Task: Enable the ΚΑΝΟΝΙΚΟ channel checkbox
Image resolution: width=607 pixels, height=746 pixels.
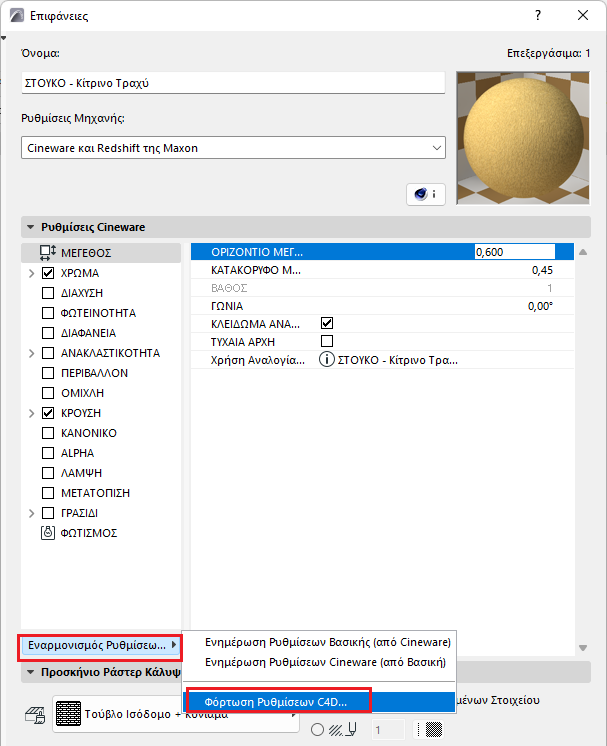Action: coord(48,433)
